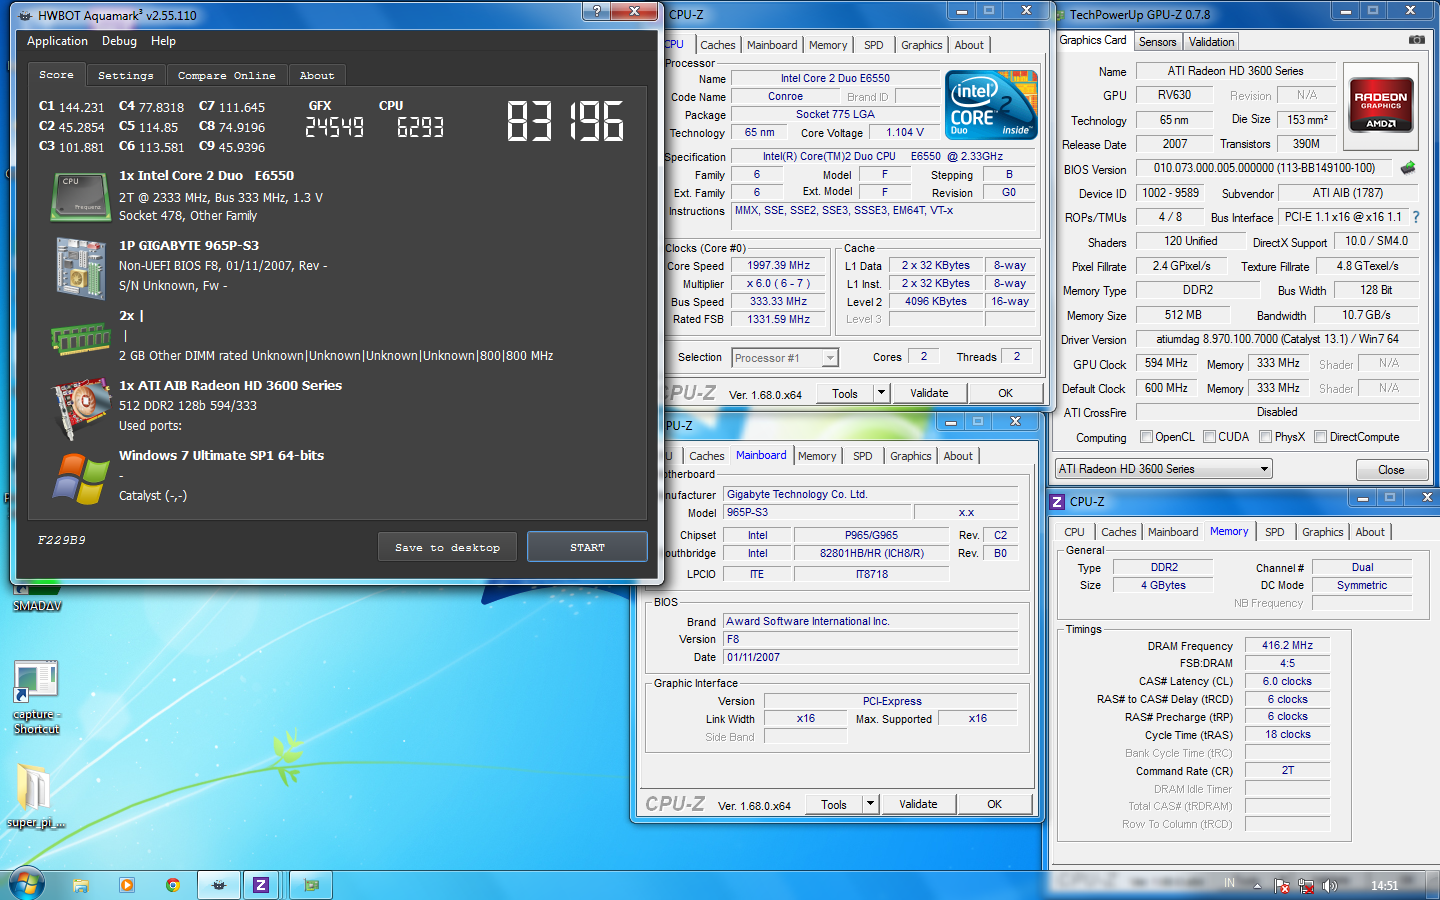Toggle the CUDA checkbox in GPU-Z
Screen dimensions: 1440x900
[1210, 437]
